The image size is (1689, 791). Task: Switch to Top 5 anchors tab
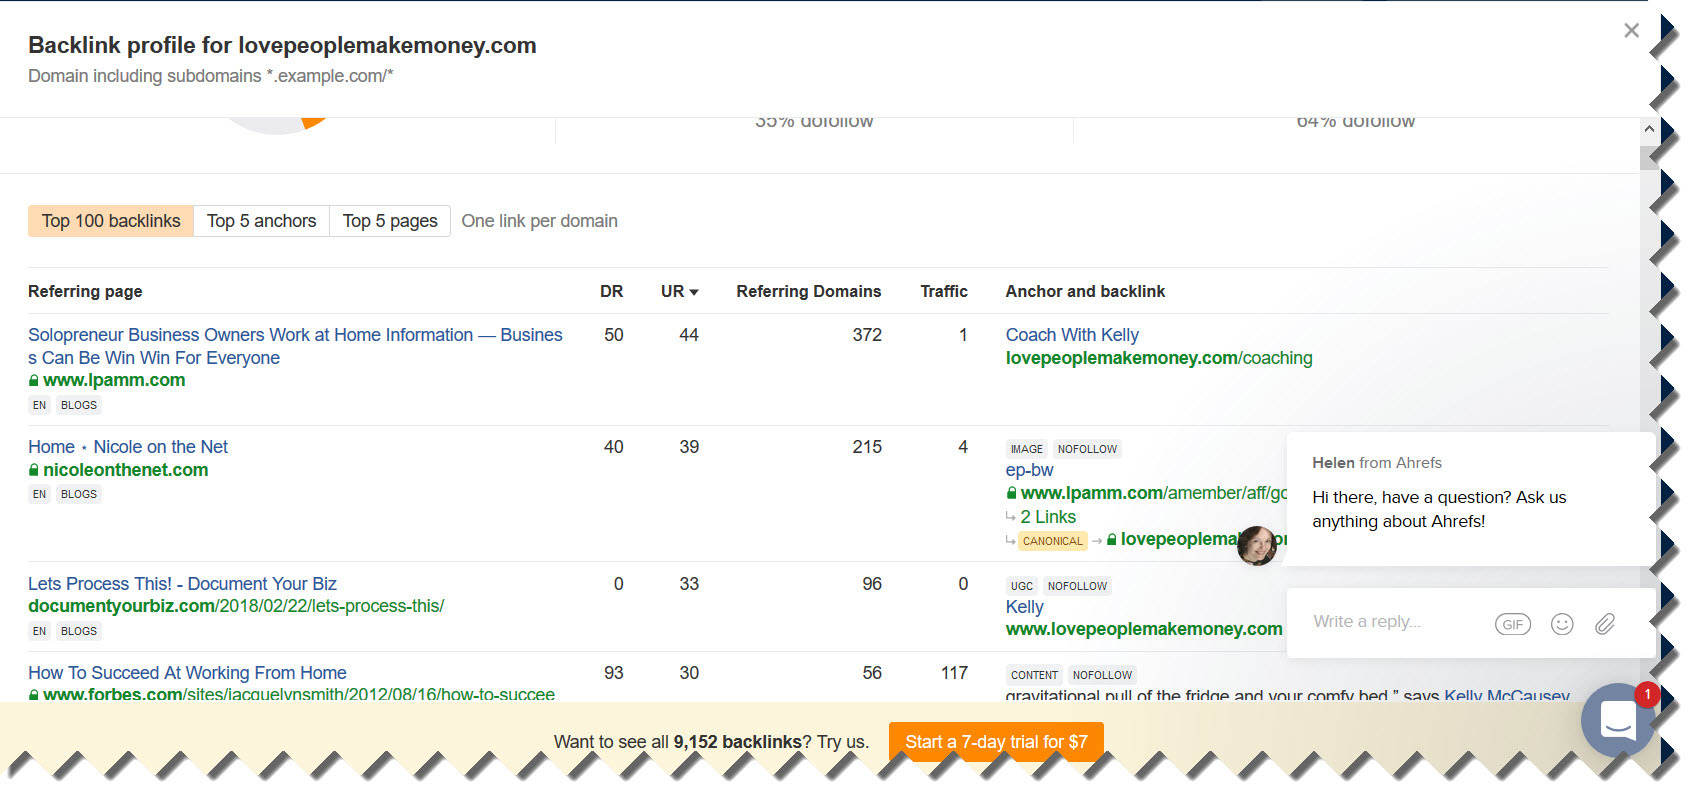pos(261,221)
